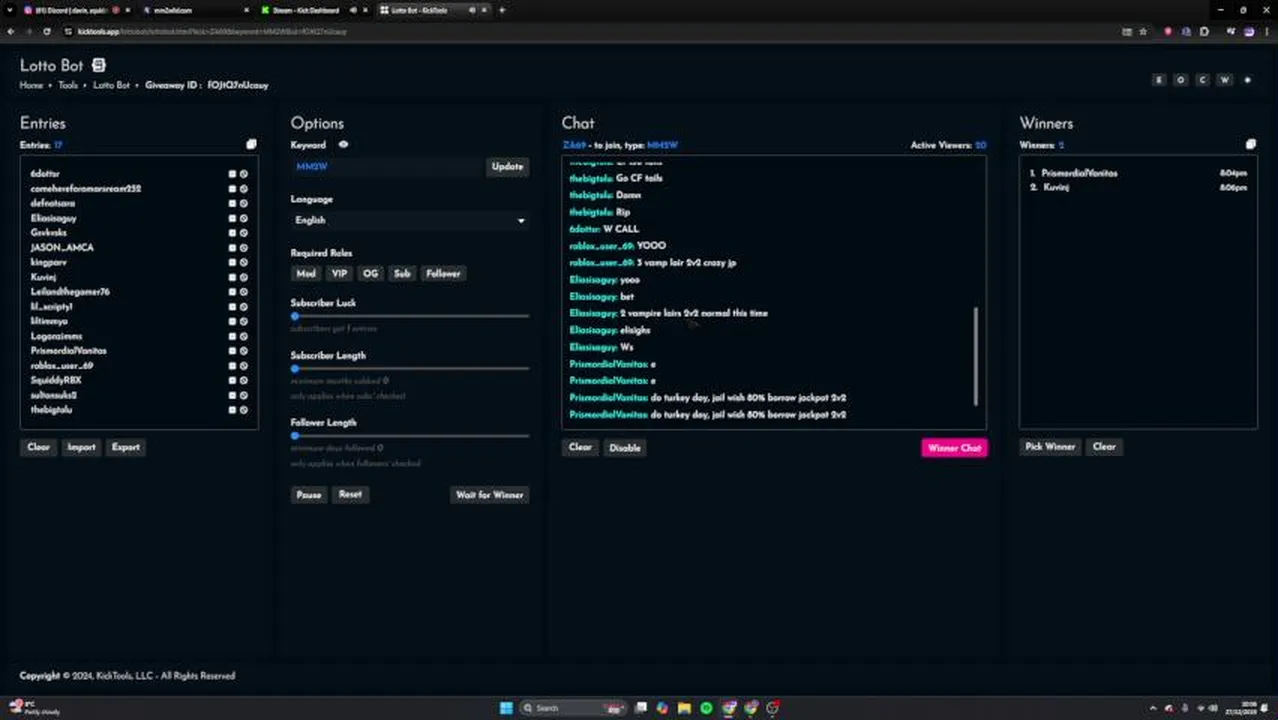
Task: Click the ban icon for sultansuks2
Action: click(x=243, y=395)
